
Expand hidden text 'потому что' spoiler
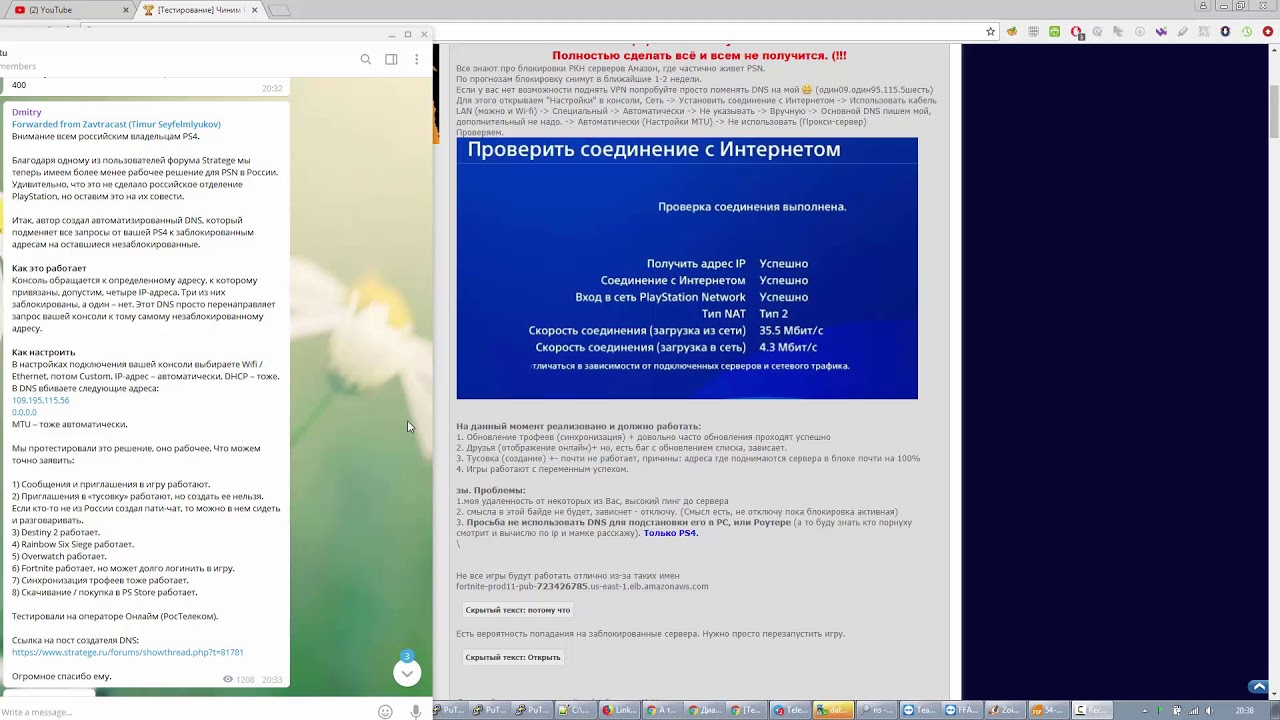click(x=518, y=610)
